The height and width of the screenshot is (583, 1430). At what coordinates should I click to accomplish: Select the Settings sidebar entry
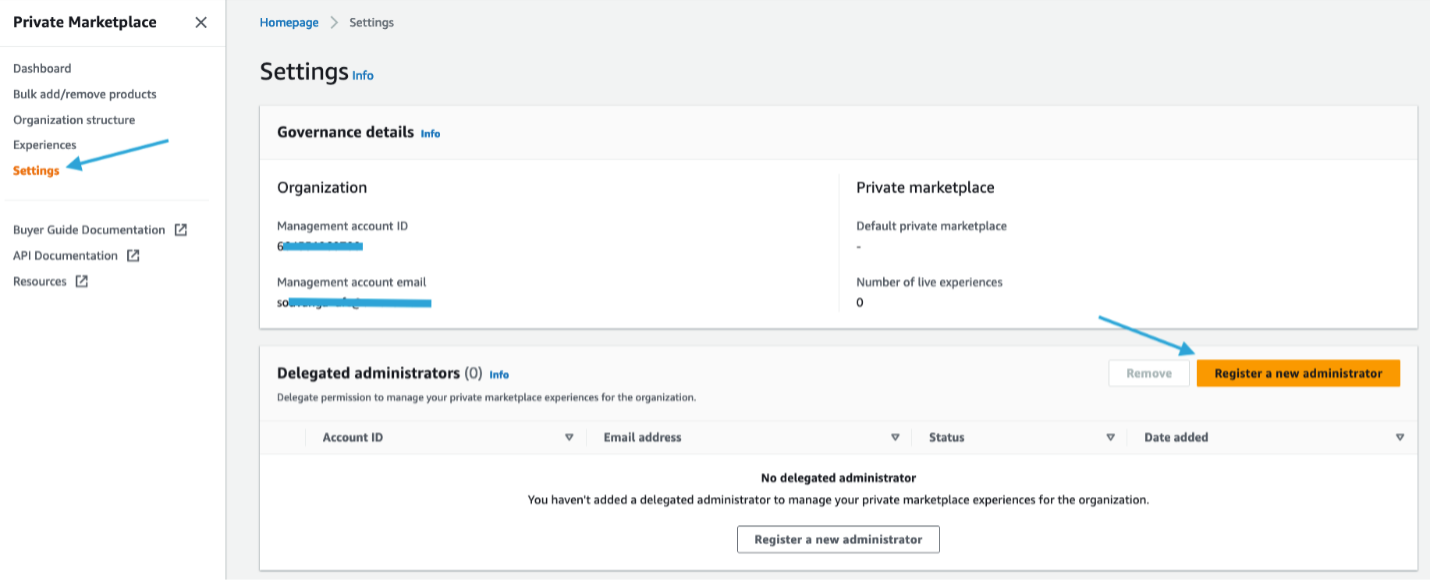click(37, 170)
